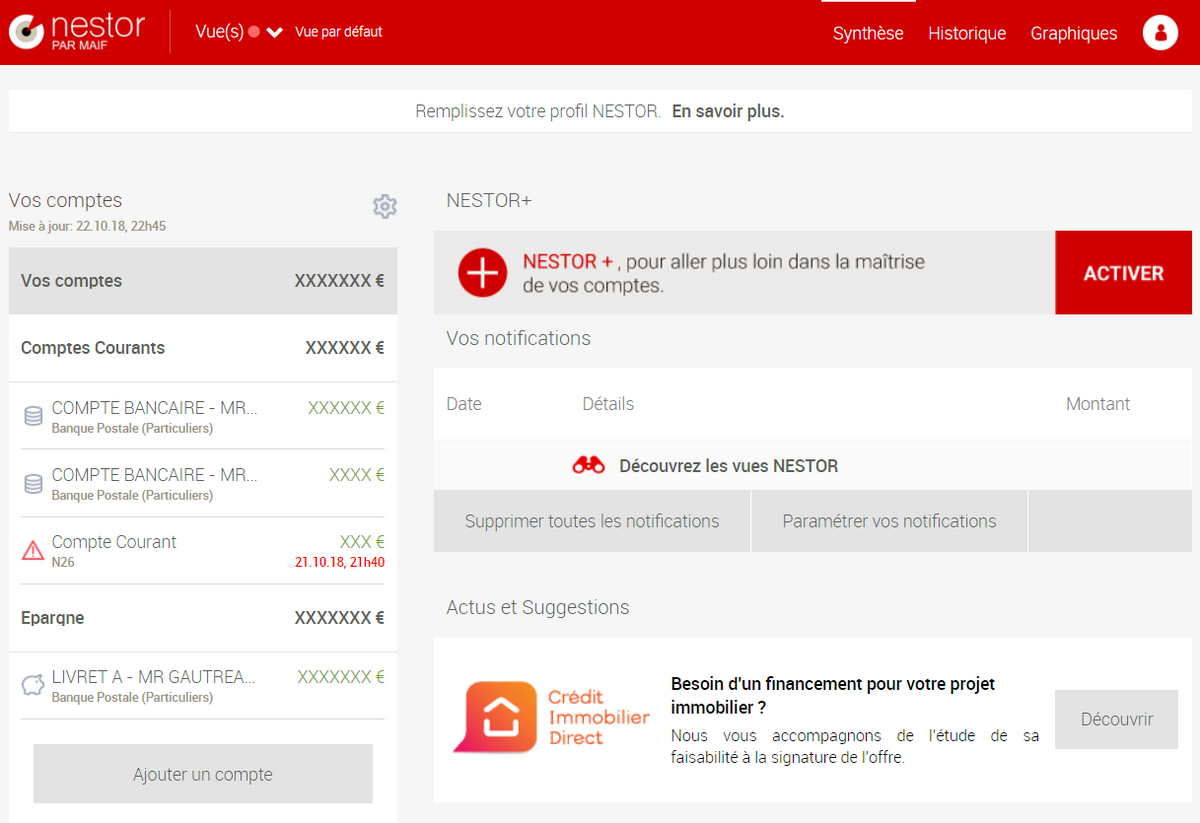
Task: Click the piggy bank icon for Livret A
Action: (33, 685)
